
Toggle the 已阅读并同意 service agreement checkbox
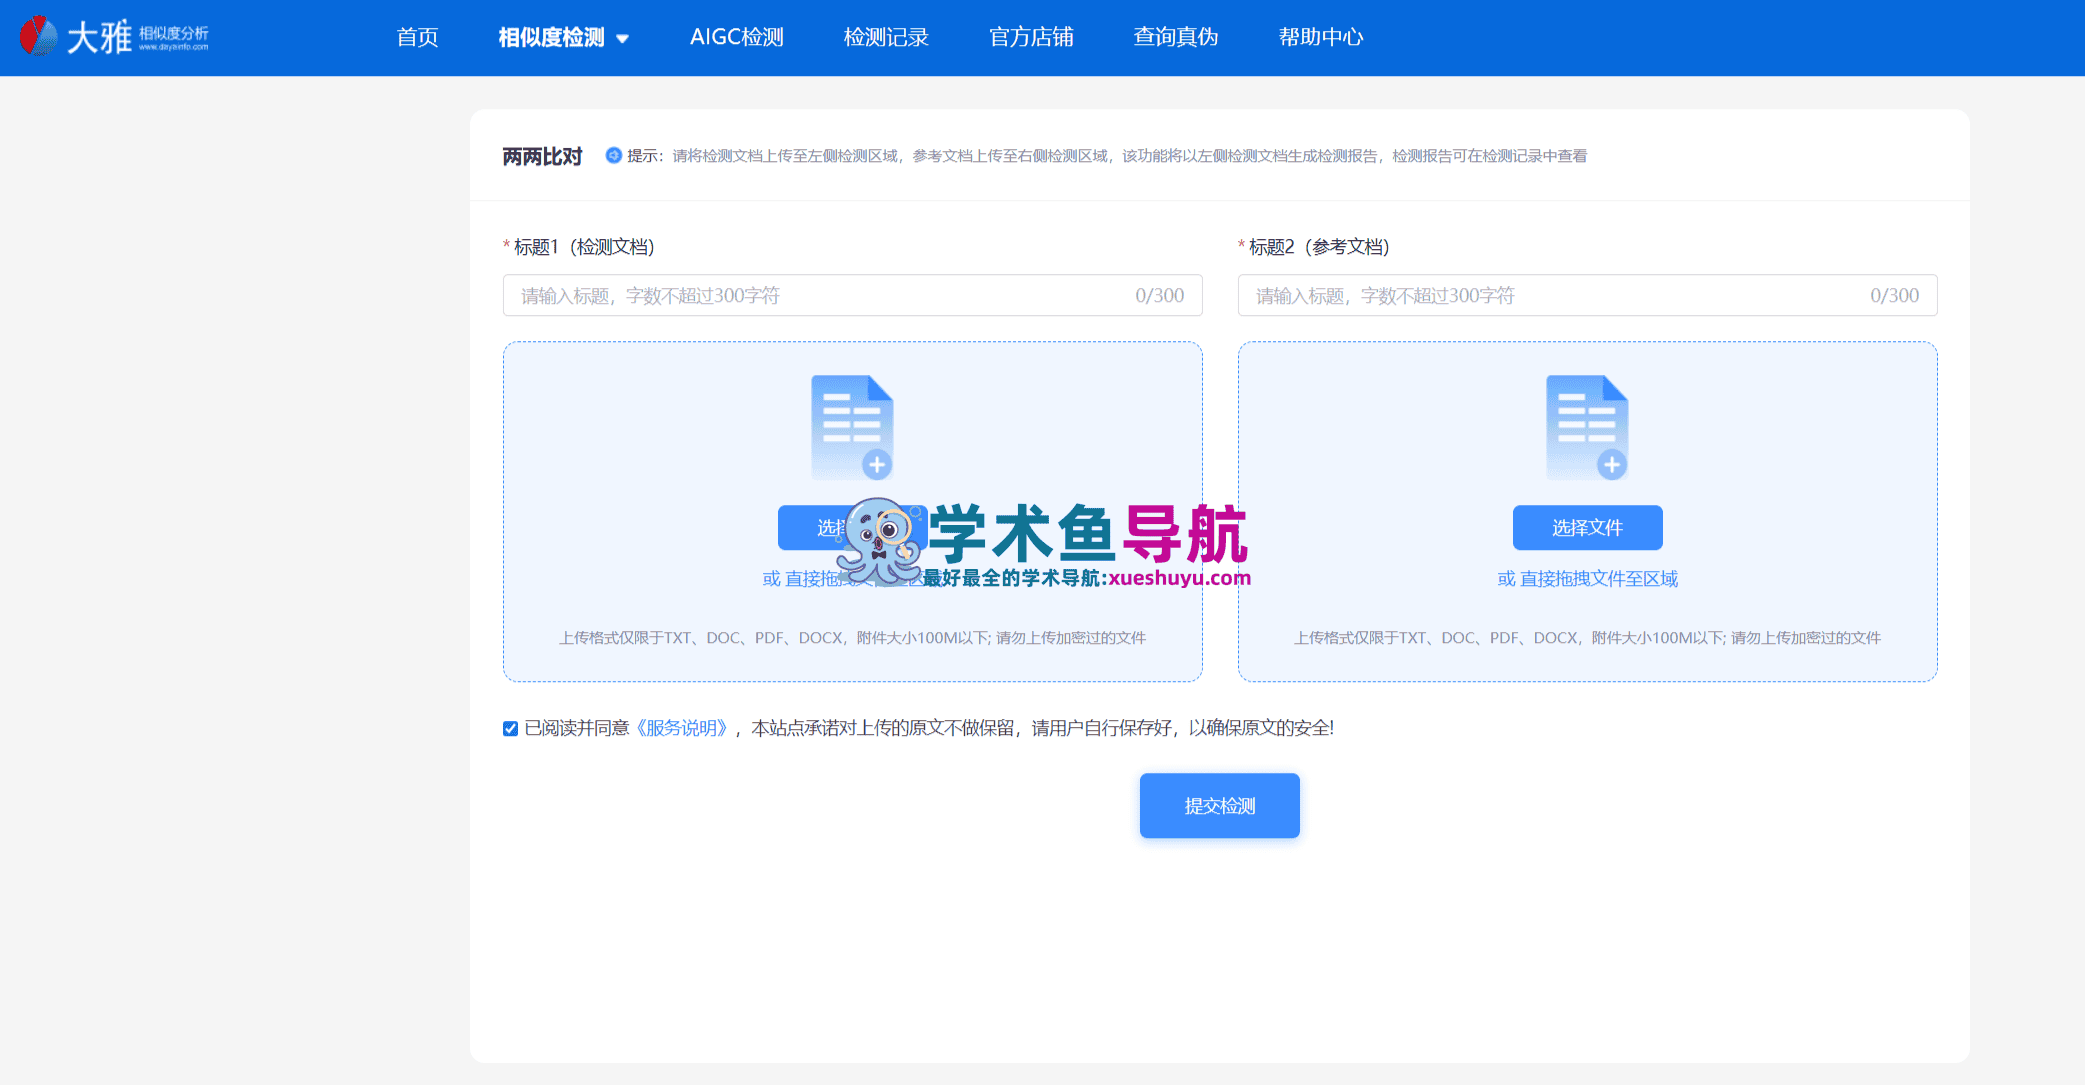point(510,729)
